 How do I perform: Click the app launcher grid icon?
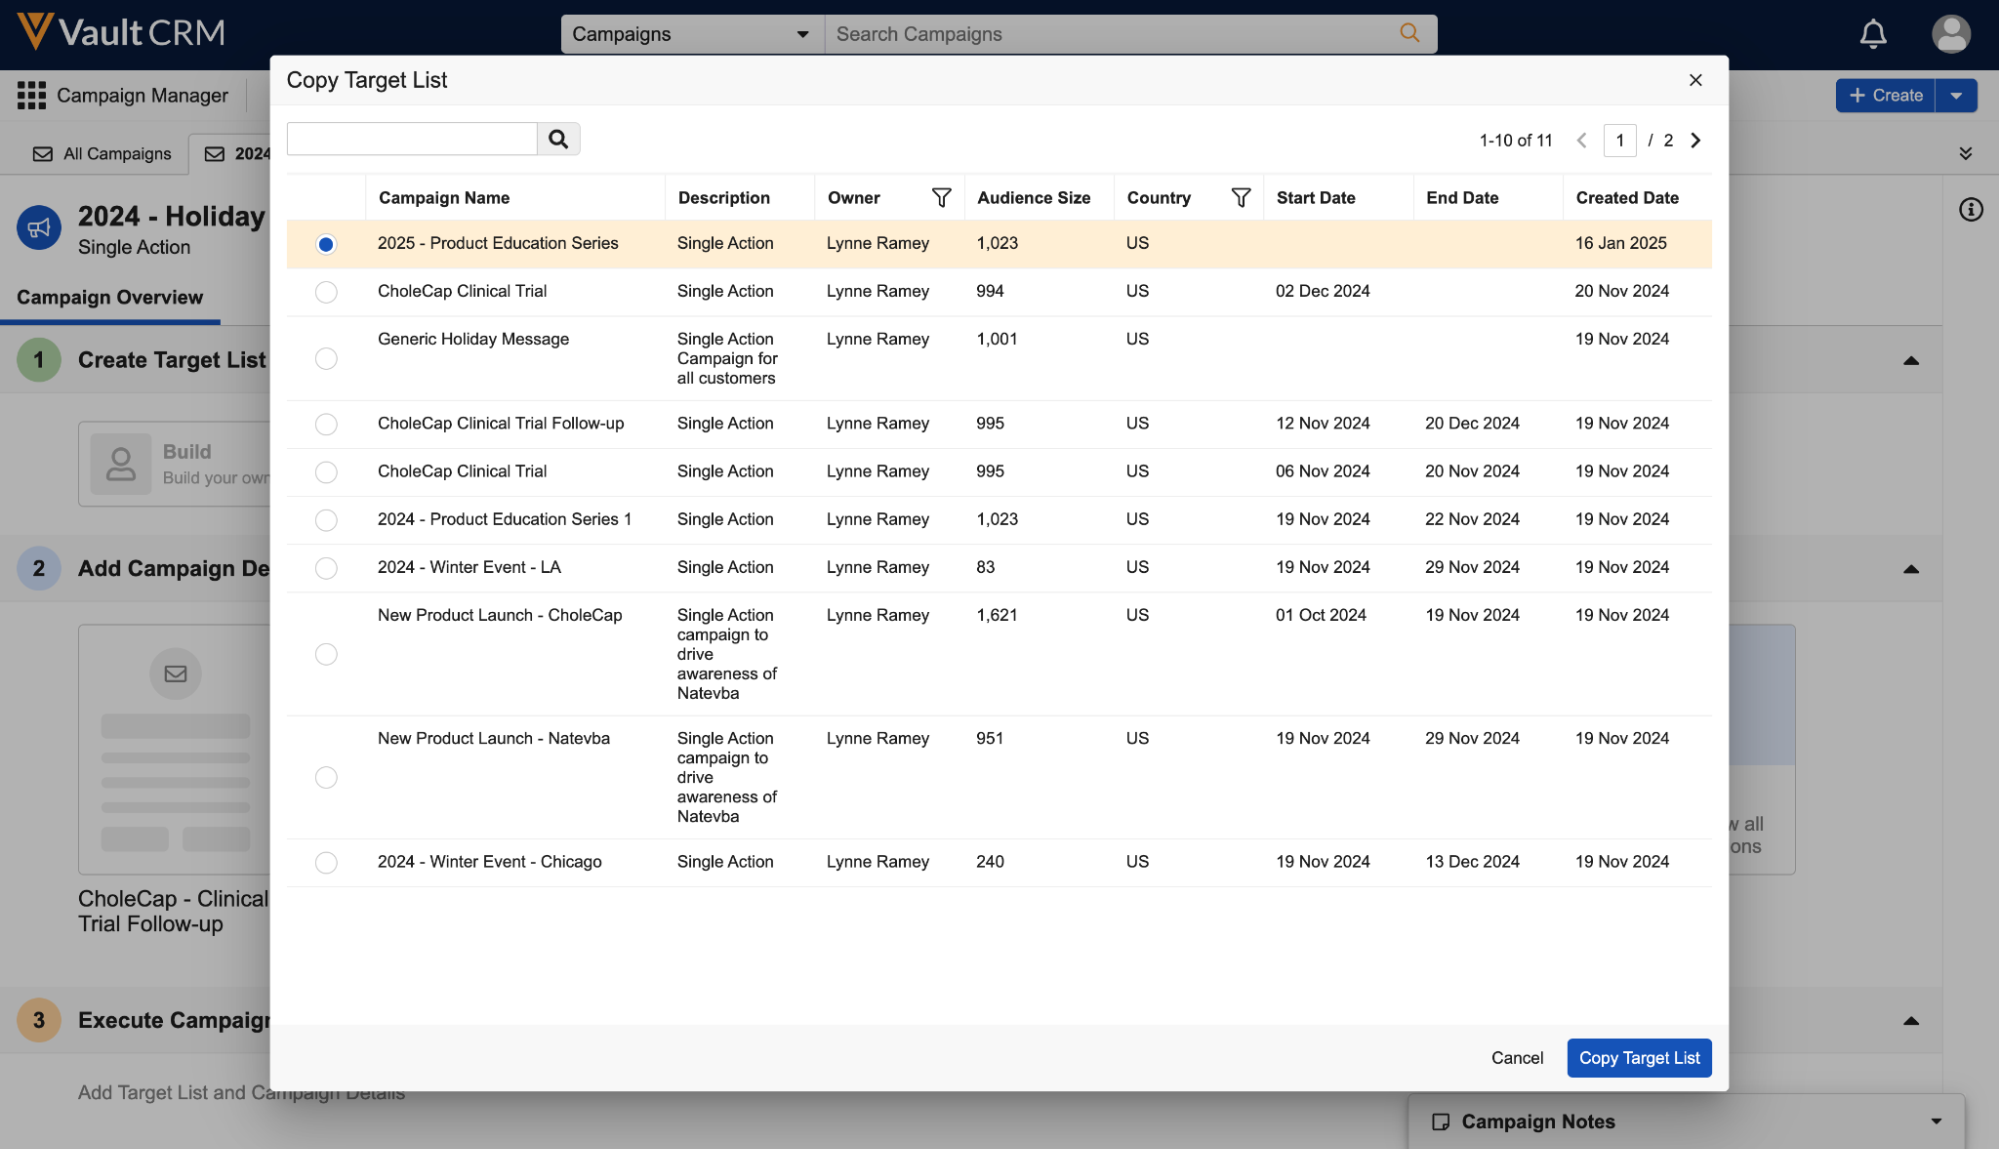click(31, 96)
